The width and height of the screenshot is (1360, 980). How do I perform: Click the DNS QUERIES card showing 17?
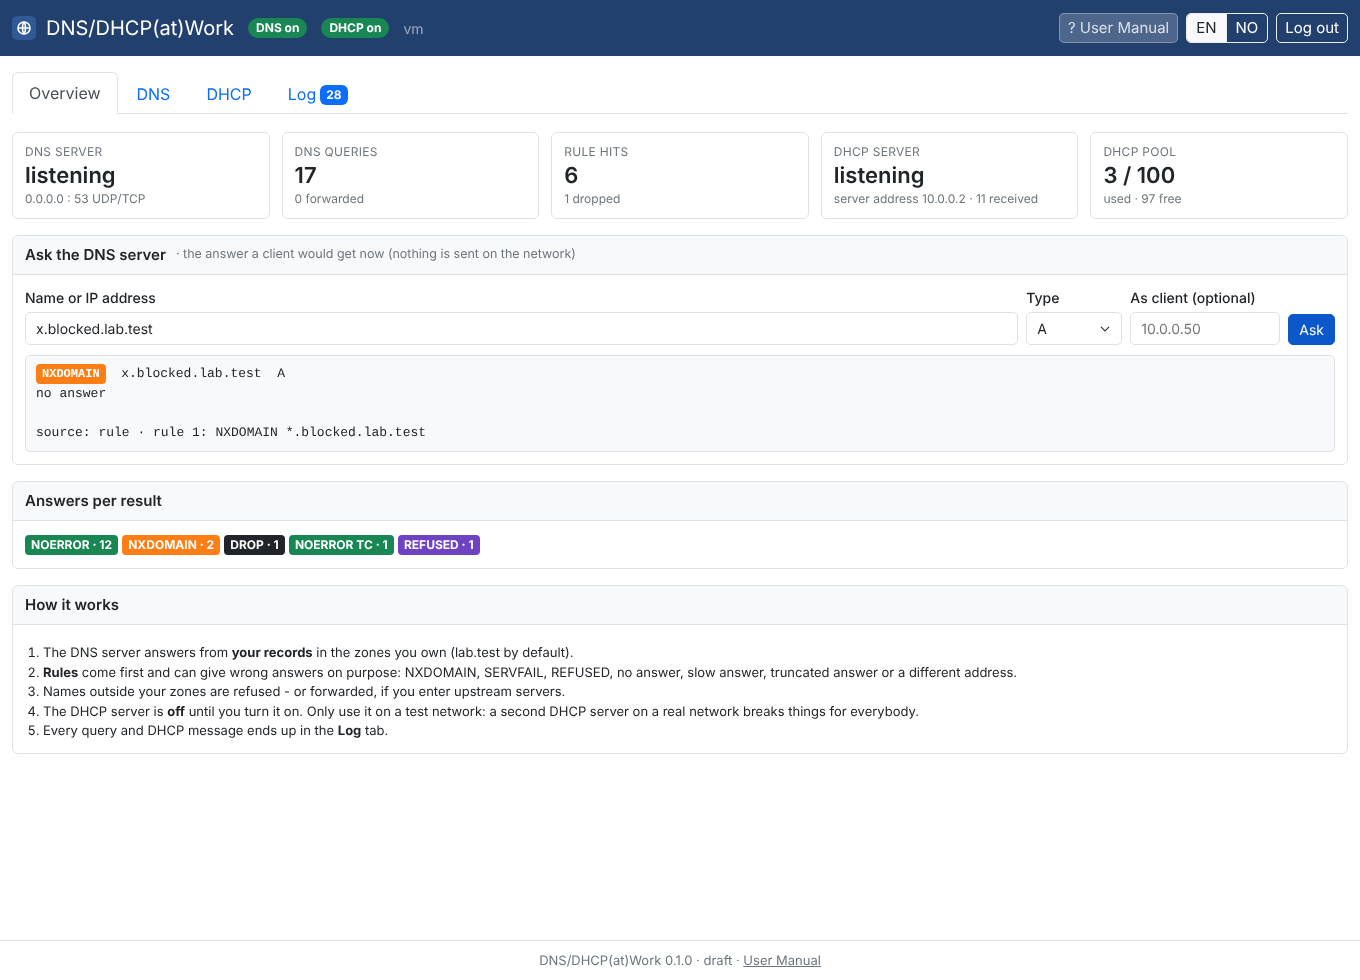click(410, 175)
